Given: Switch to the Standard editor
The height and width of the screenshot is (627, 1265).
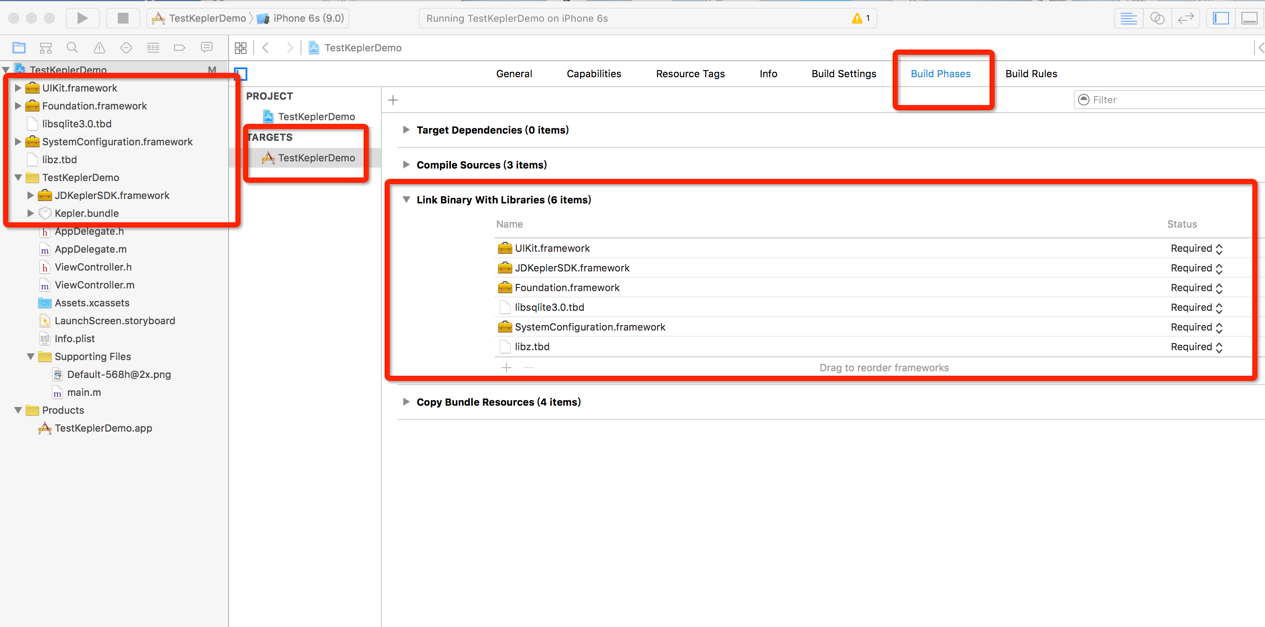Looking at the screenshot, I should (x=1128, y=18).
